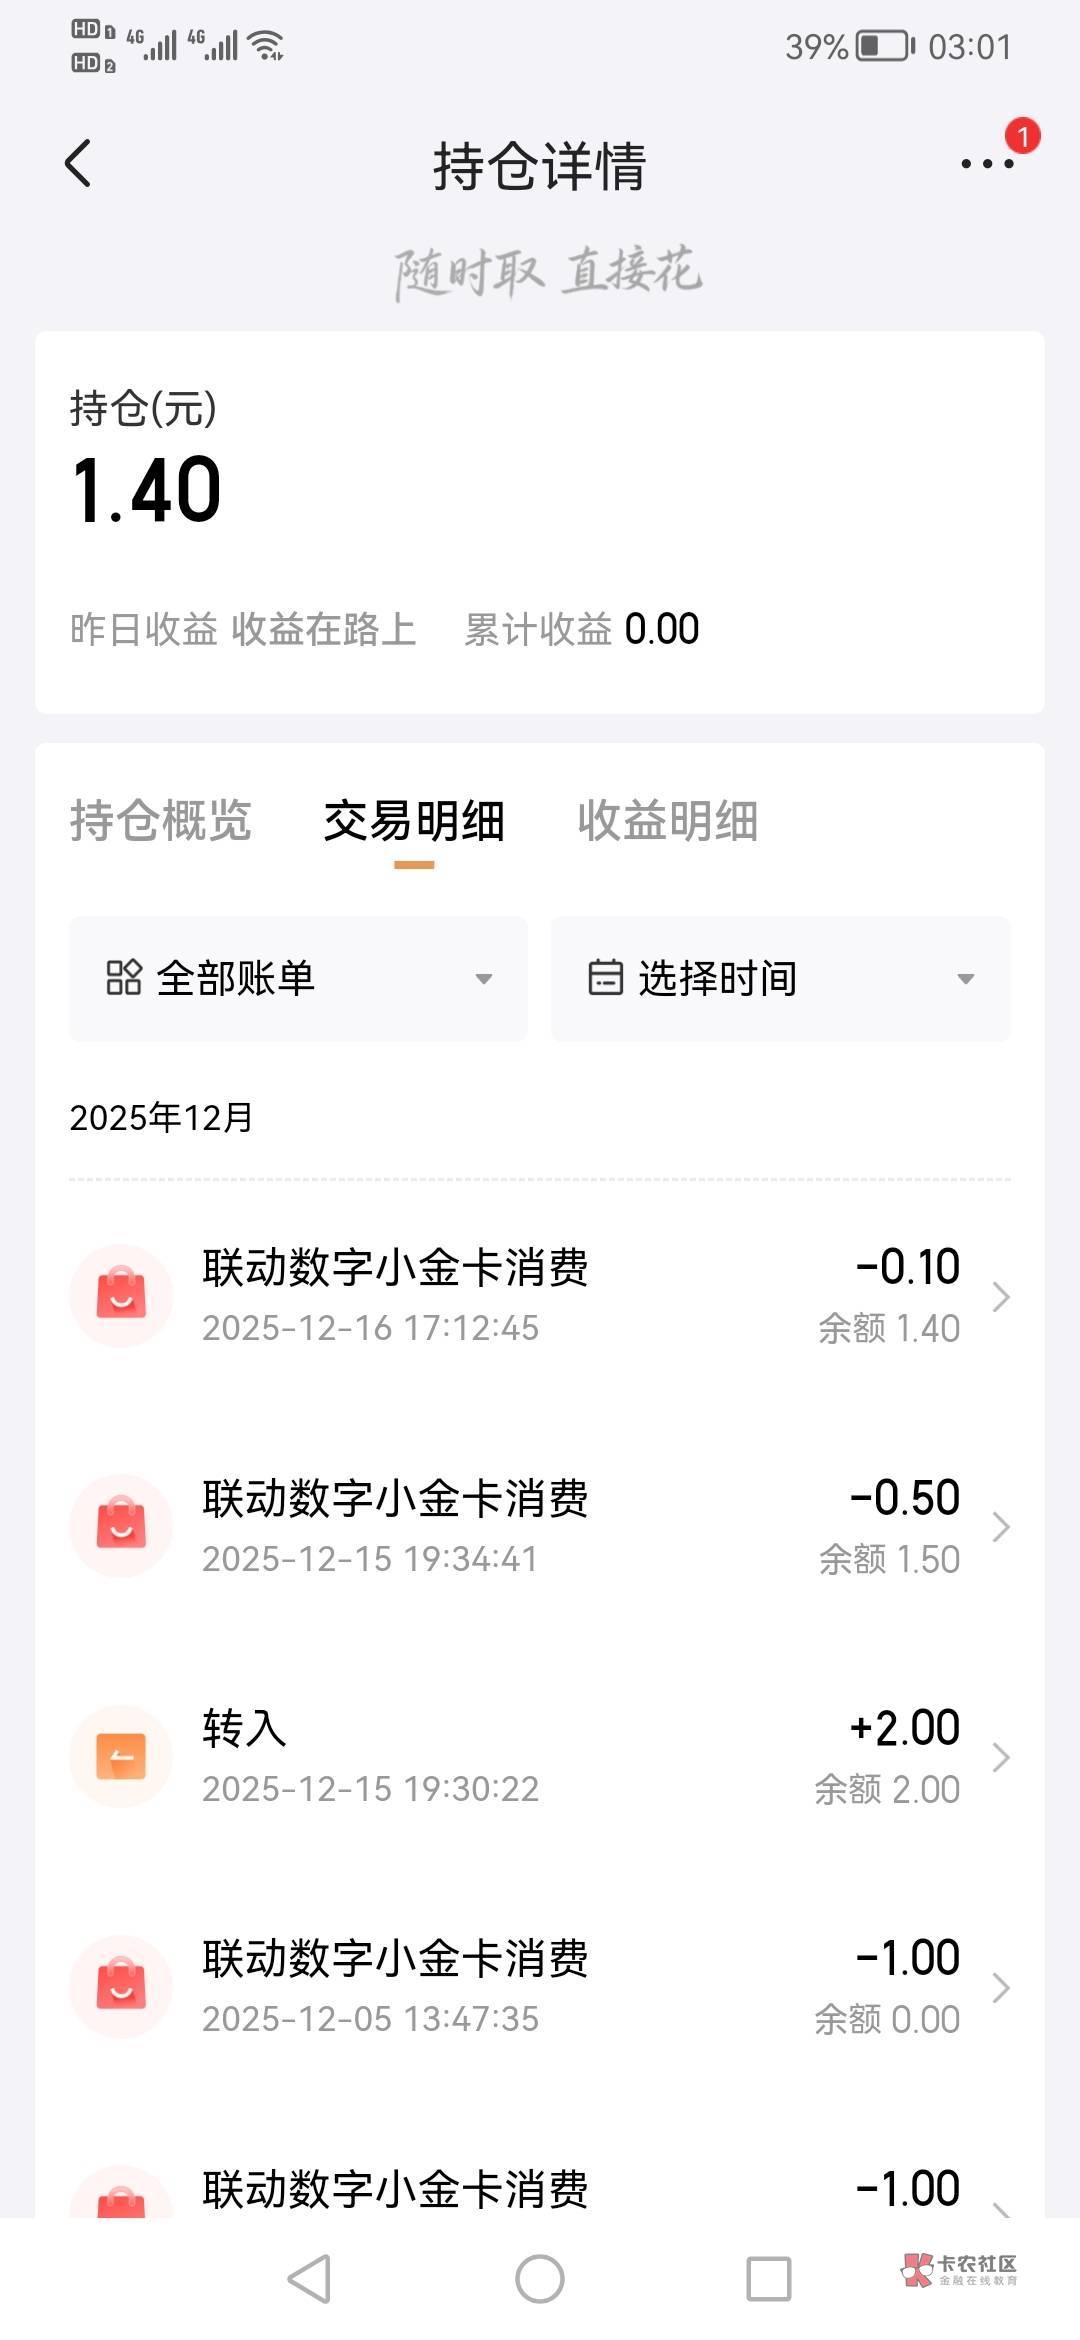Expand details chevron for -0.50 transaction
1080x2340 pixels.
[x=1000, y=1527]
